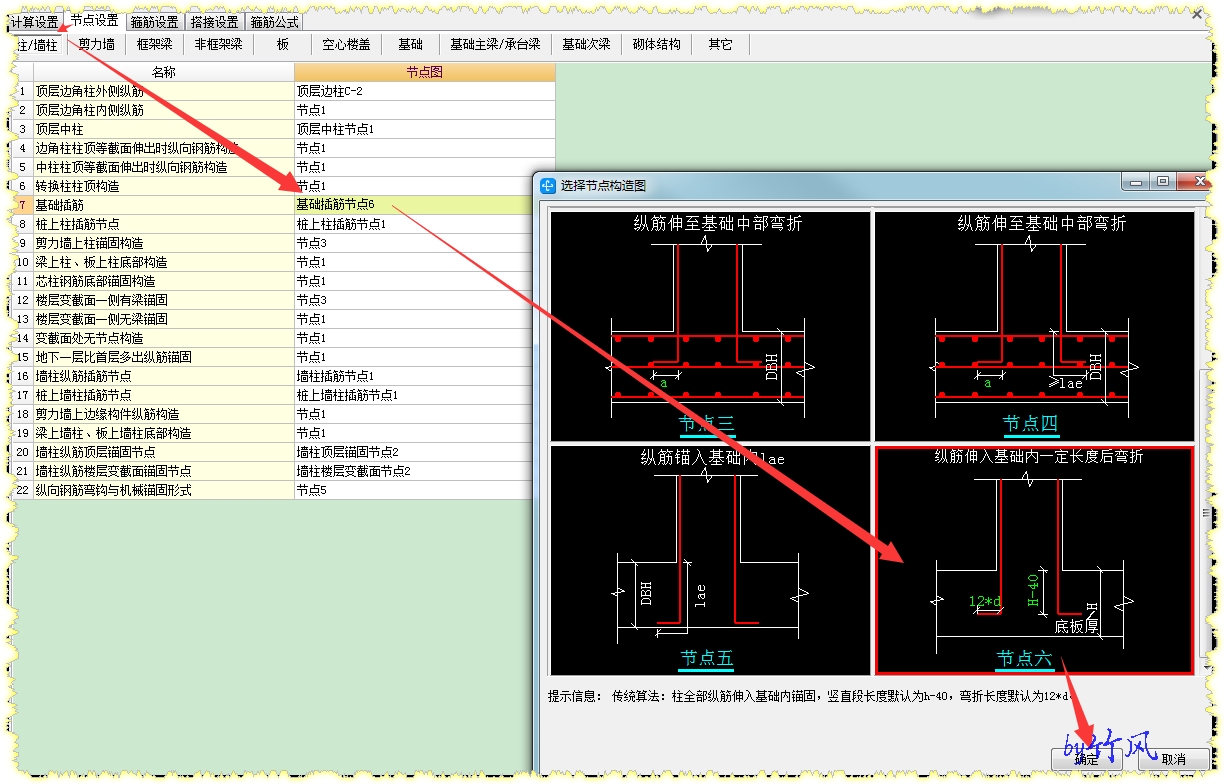Maximize the 选择节点构造图 dialog
The height and width of the screenshot is (784, 1224).
(x=1162, y=182)
